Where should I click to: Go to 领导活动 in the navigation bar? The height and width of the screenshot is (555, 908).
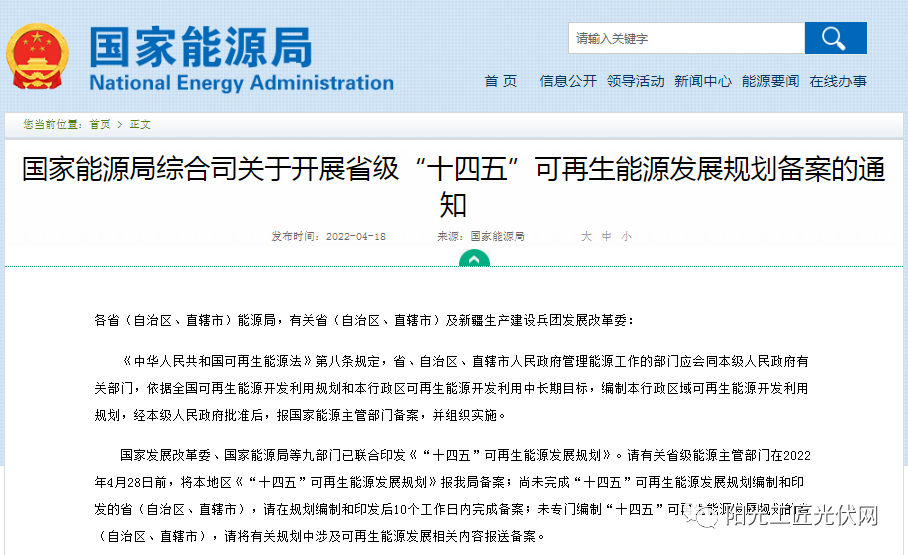(x=635, y=81)
